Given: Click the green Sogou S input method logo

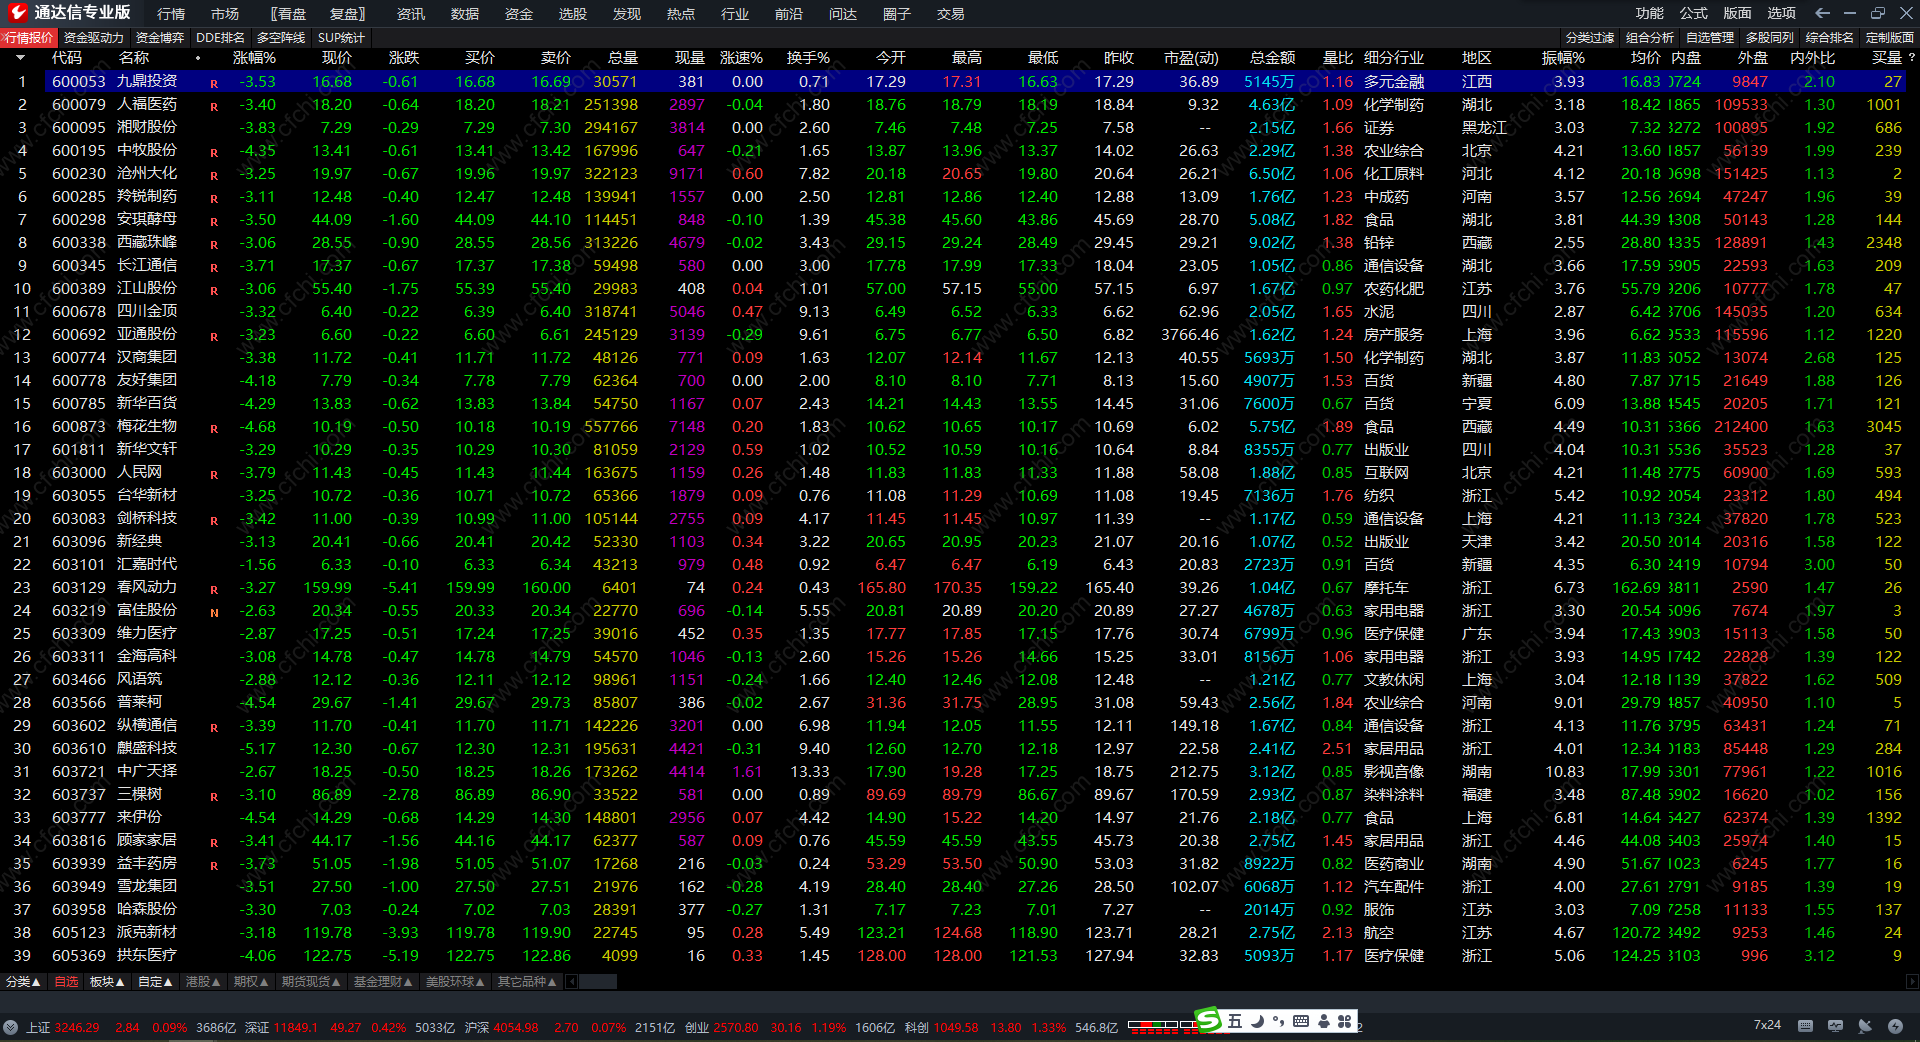Looking at the screenshot, I should coord(1208,1020).
